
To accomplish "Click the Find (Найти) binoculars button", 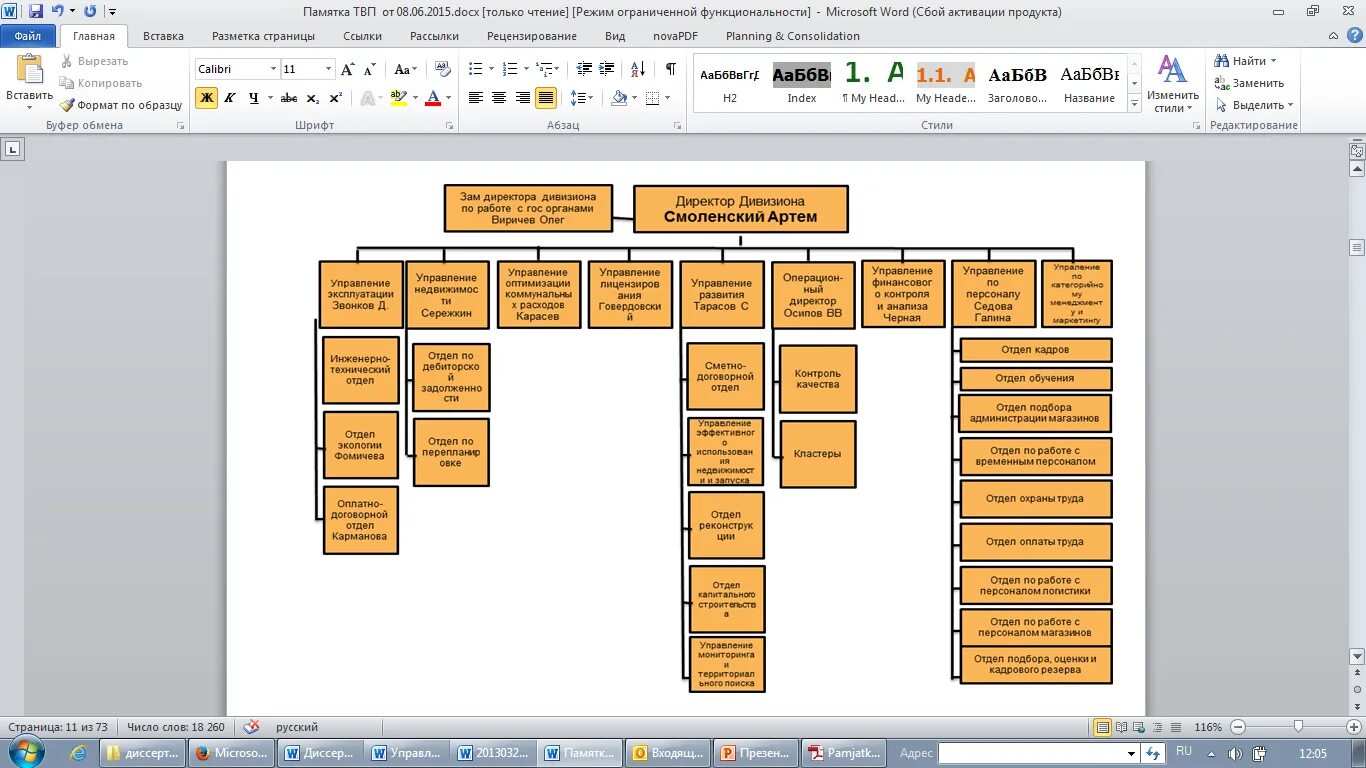I will tap(1239, 61).
